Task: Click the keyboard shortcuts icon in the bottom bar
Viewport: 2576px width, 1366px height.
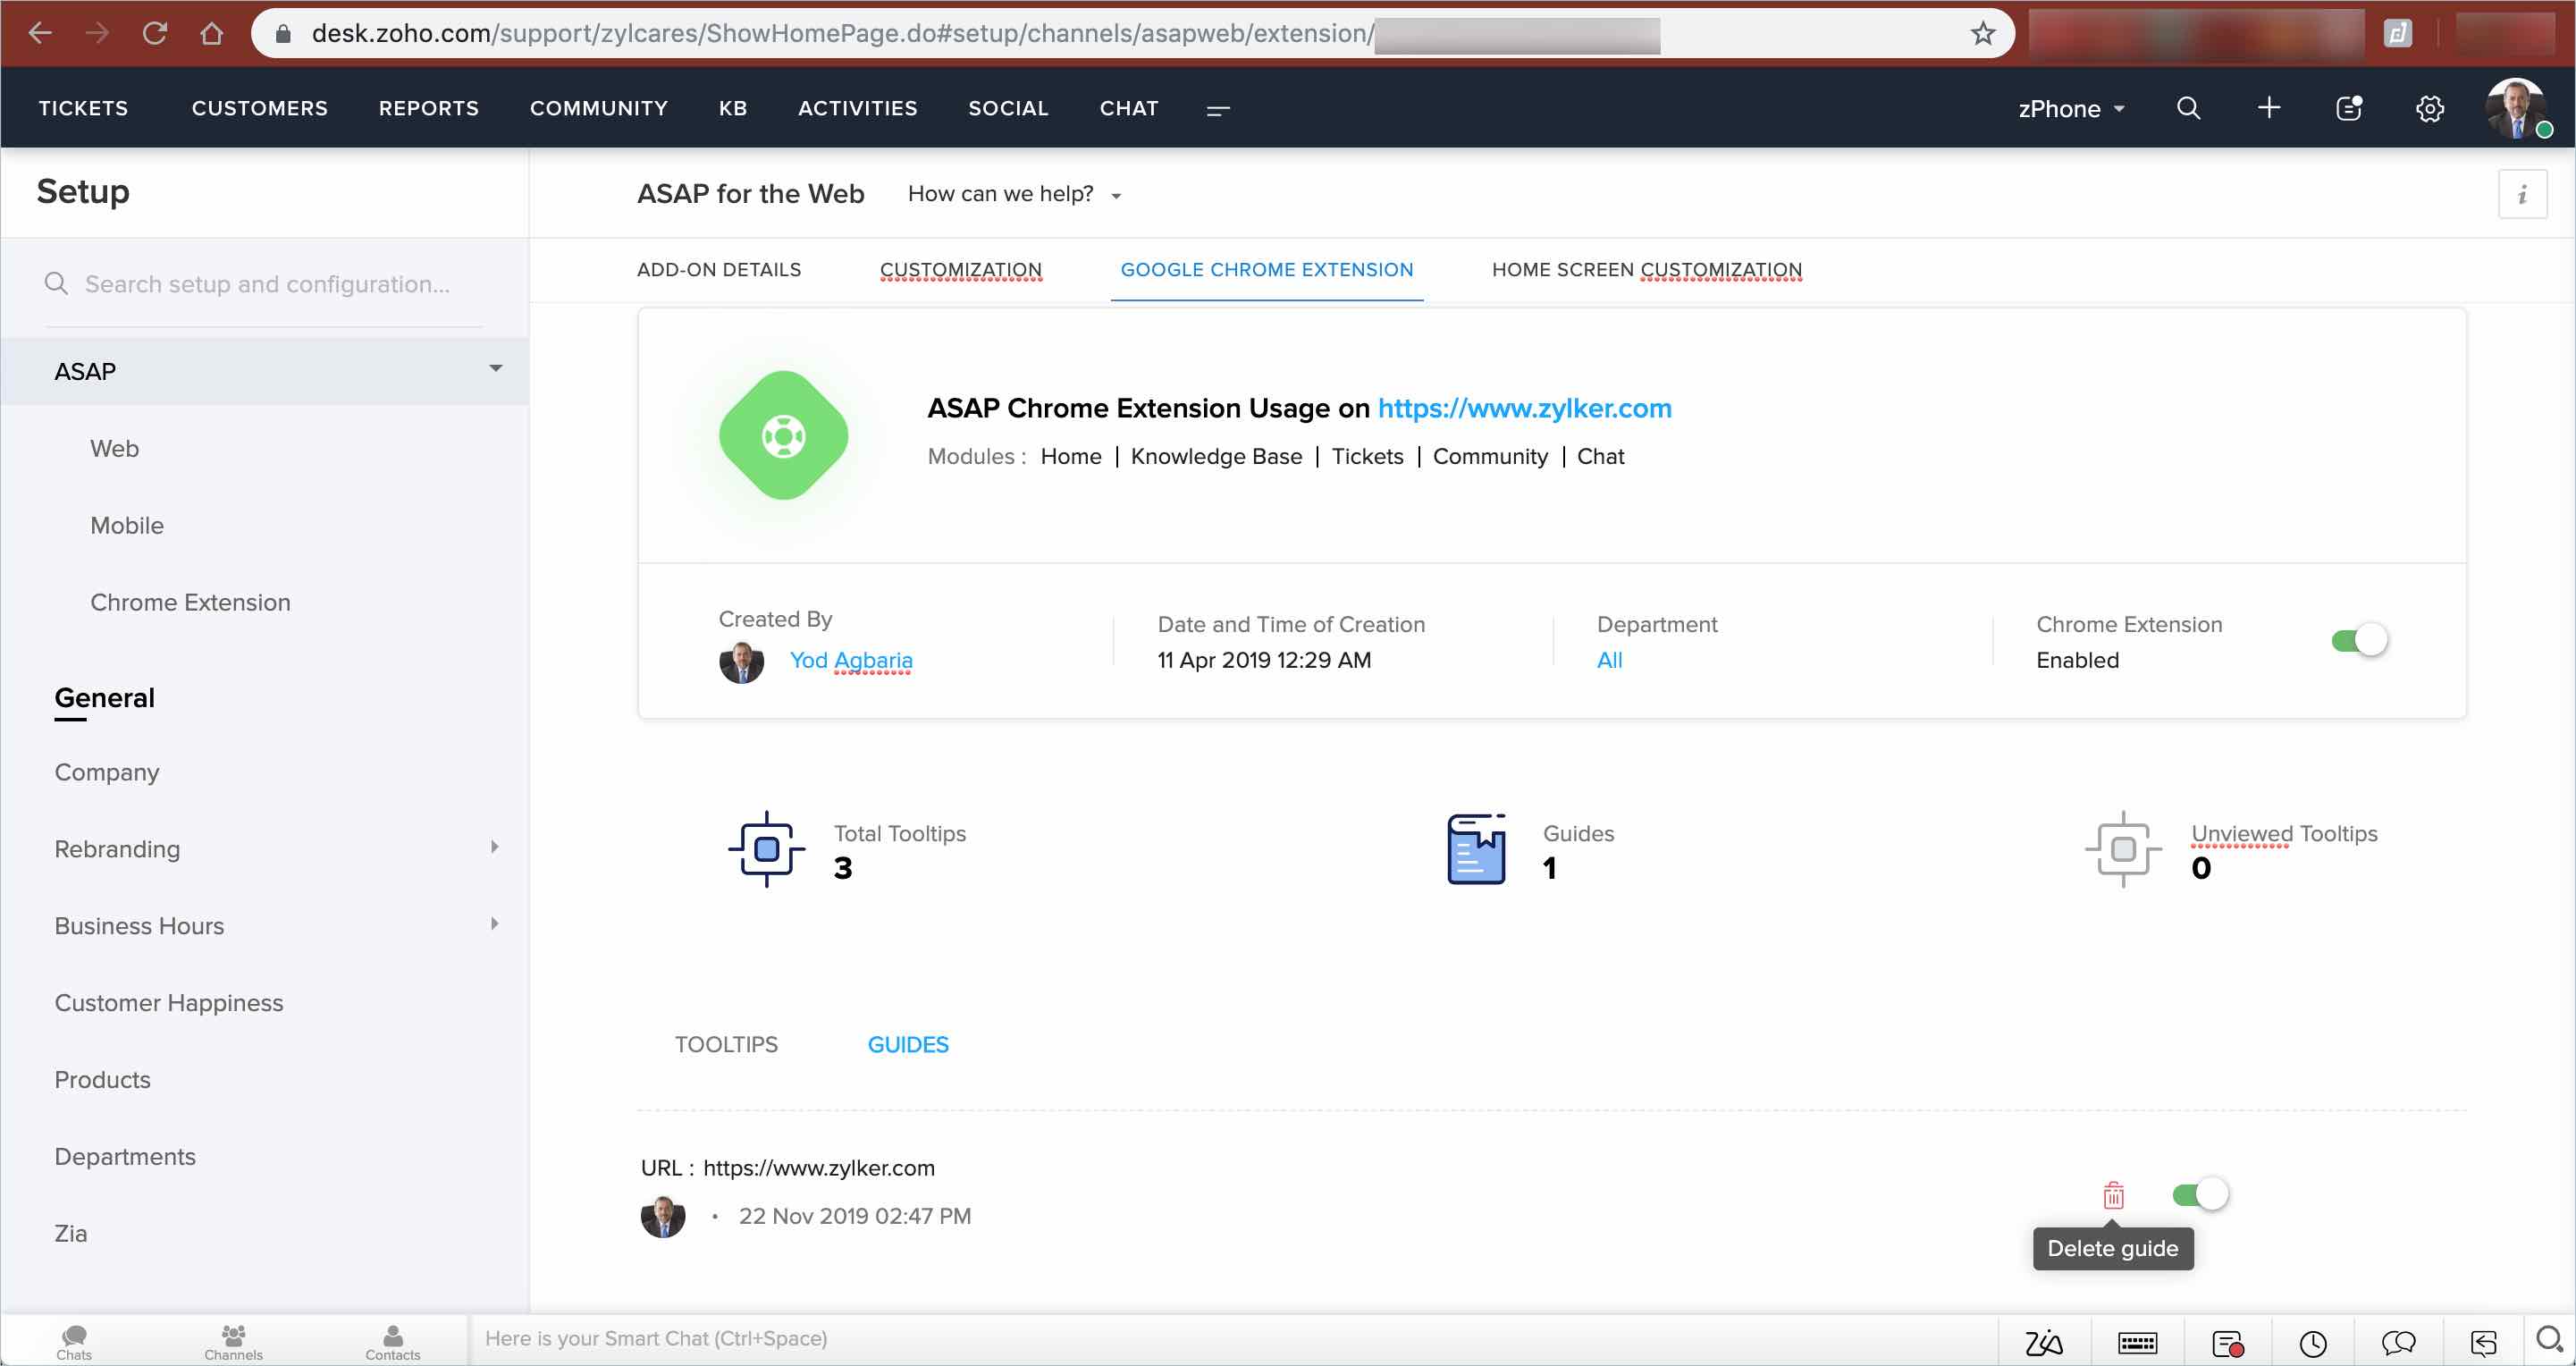Action: [x=2137, y=1342]
